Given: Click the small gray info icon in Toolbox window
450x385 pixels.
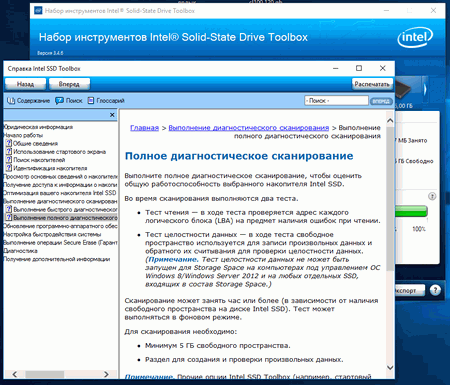Looking at the screenshot, I should (x=432, y=196).
